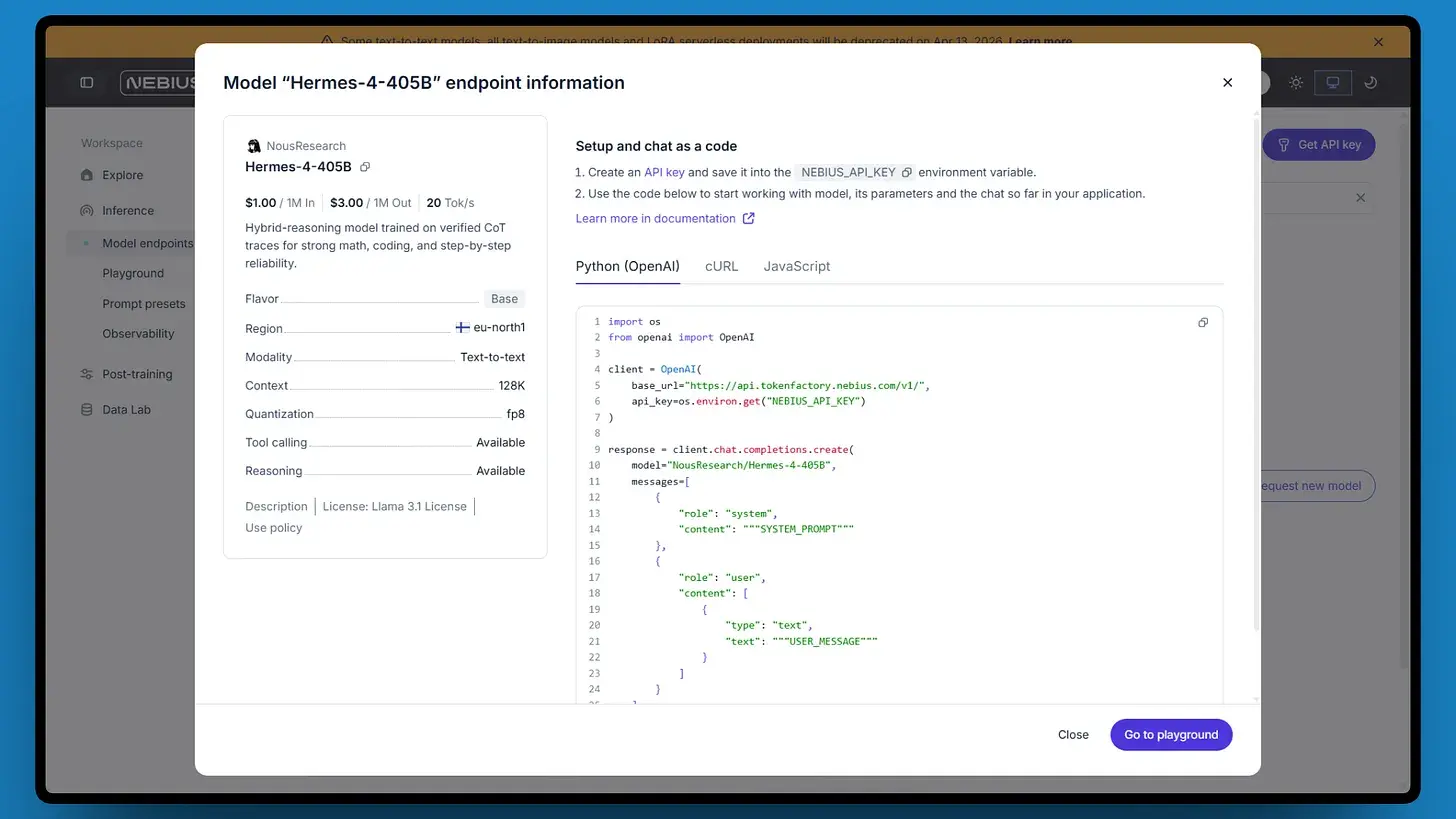Enable dark mode moon icon
This screenshot has height=819, width=1456.
(1371, 83)
